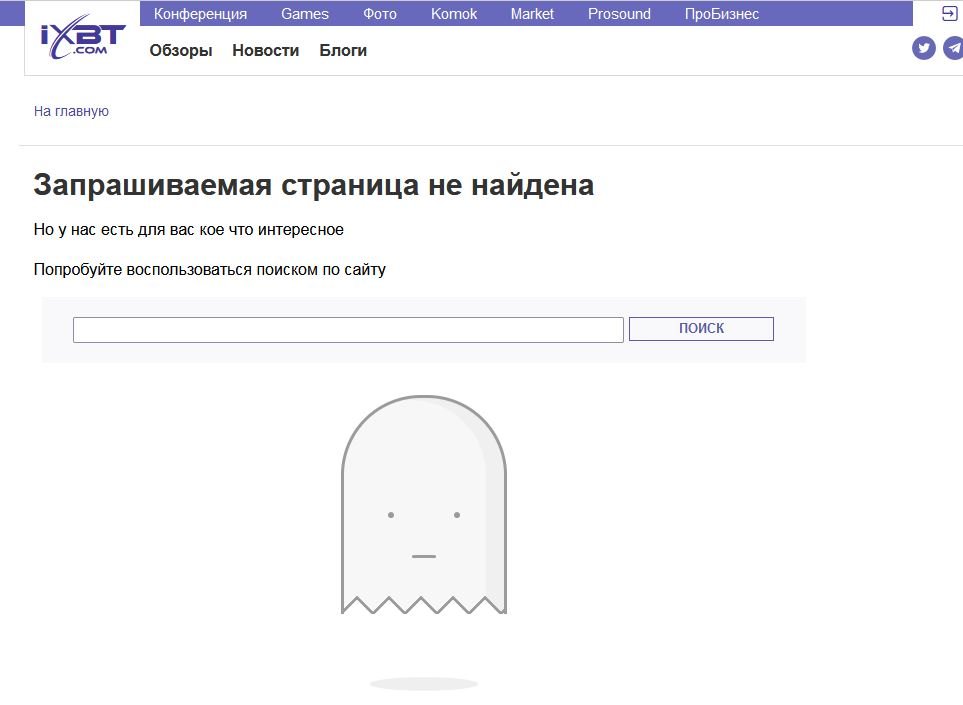This screenshot has height=705, width=963.
Task: Open the login arrow icon
Action: 949,14
